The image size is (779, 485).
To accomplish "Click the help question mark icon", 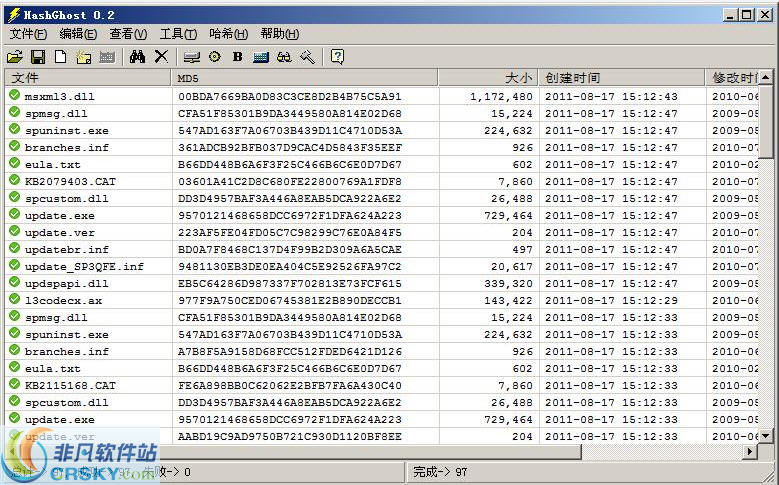I will click(x=337, y=57).
